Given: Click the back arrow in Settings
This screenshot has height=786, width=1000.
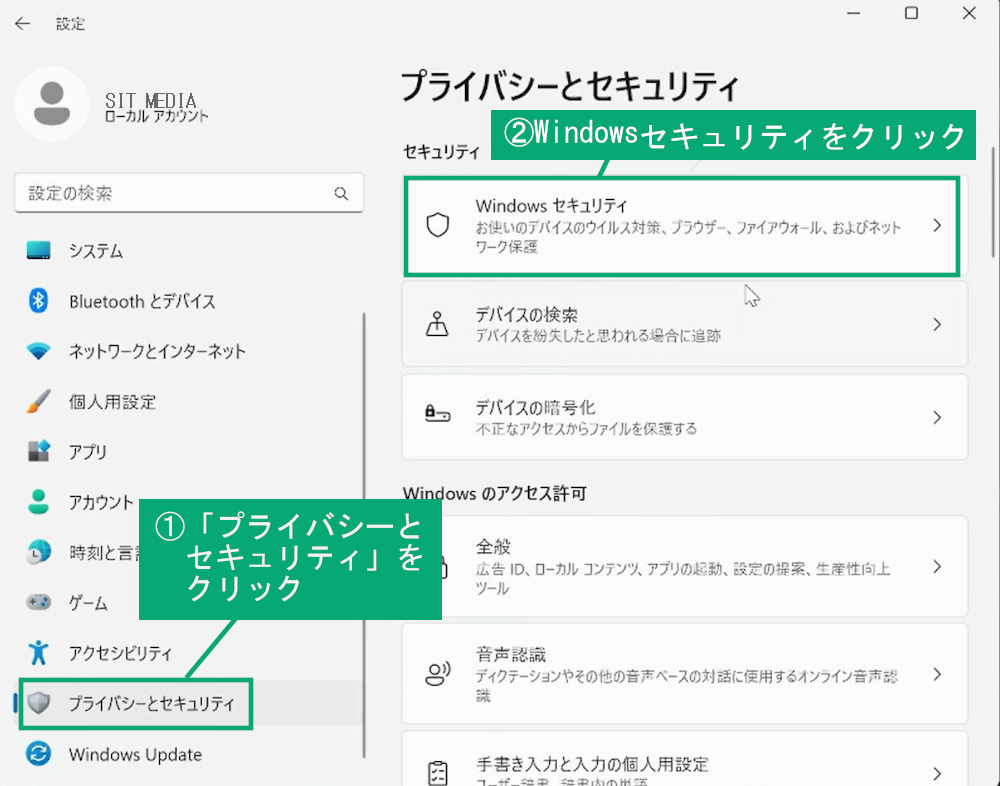Looking at the screenshot, I should tap(23, 24).
